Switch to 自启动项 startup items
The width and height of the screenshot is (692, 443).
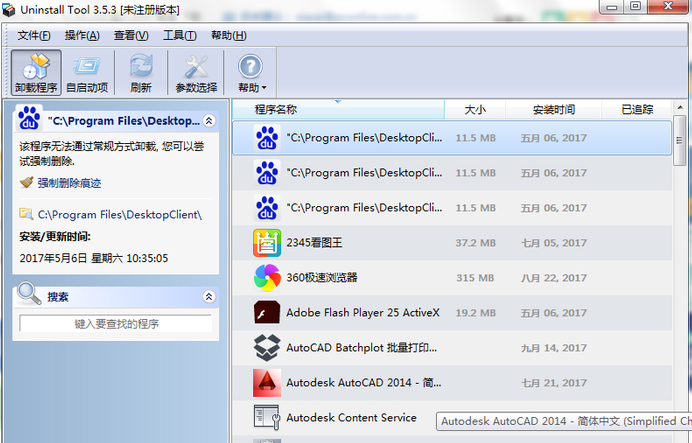pyautogui.click(x=87, y=72)
